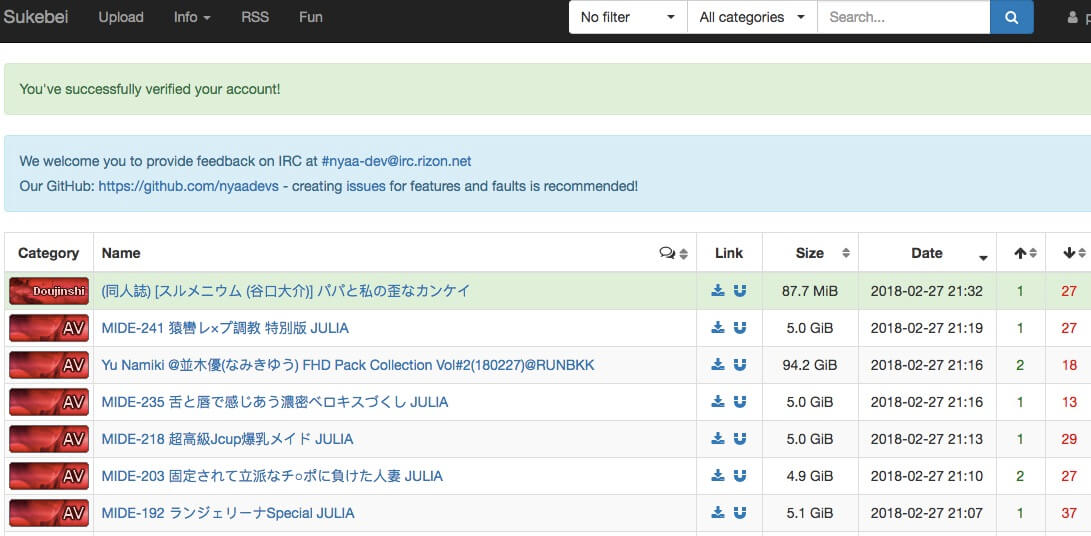Click the AV category badge in MIDE-218 row
Screen dimensions: 1091x536
pos(49,439)
